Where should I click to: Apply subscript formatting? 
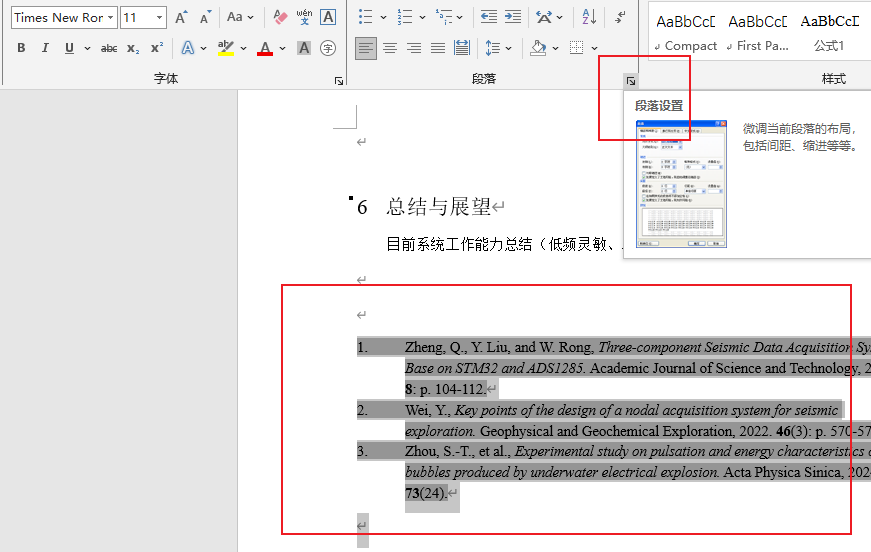133,48
